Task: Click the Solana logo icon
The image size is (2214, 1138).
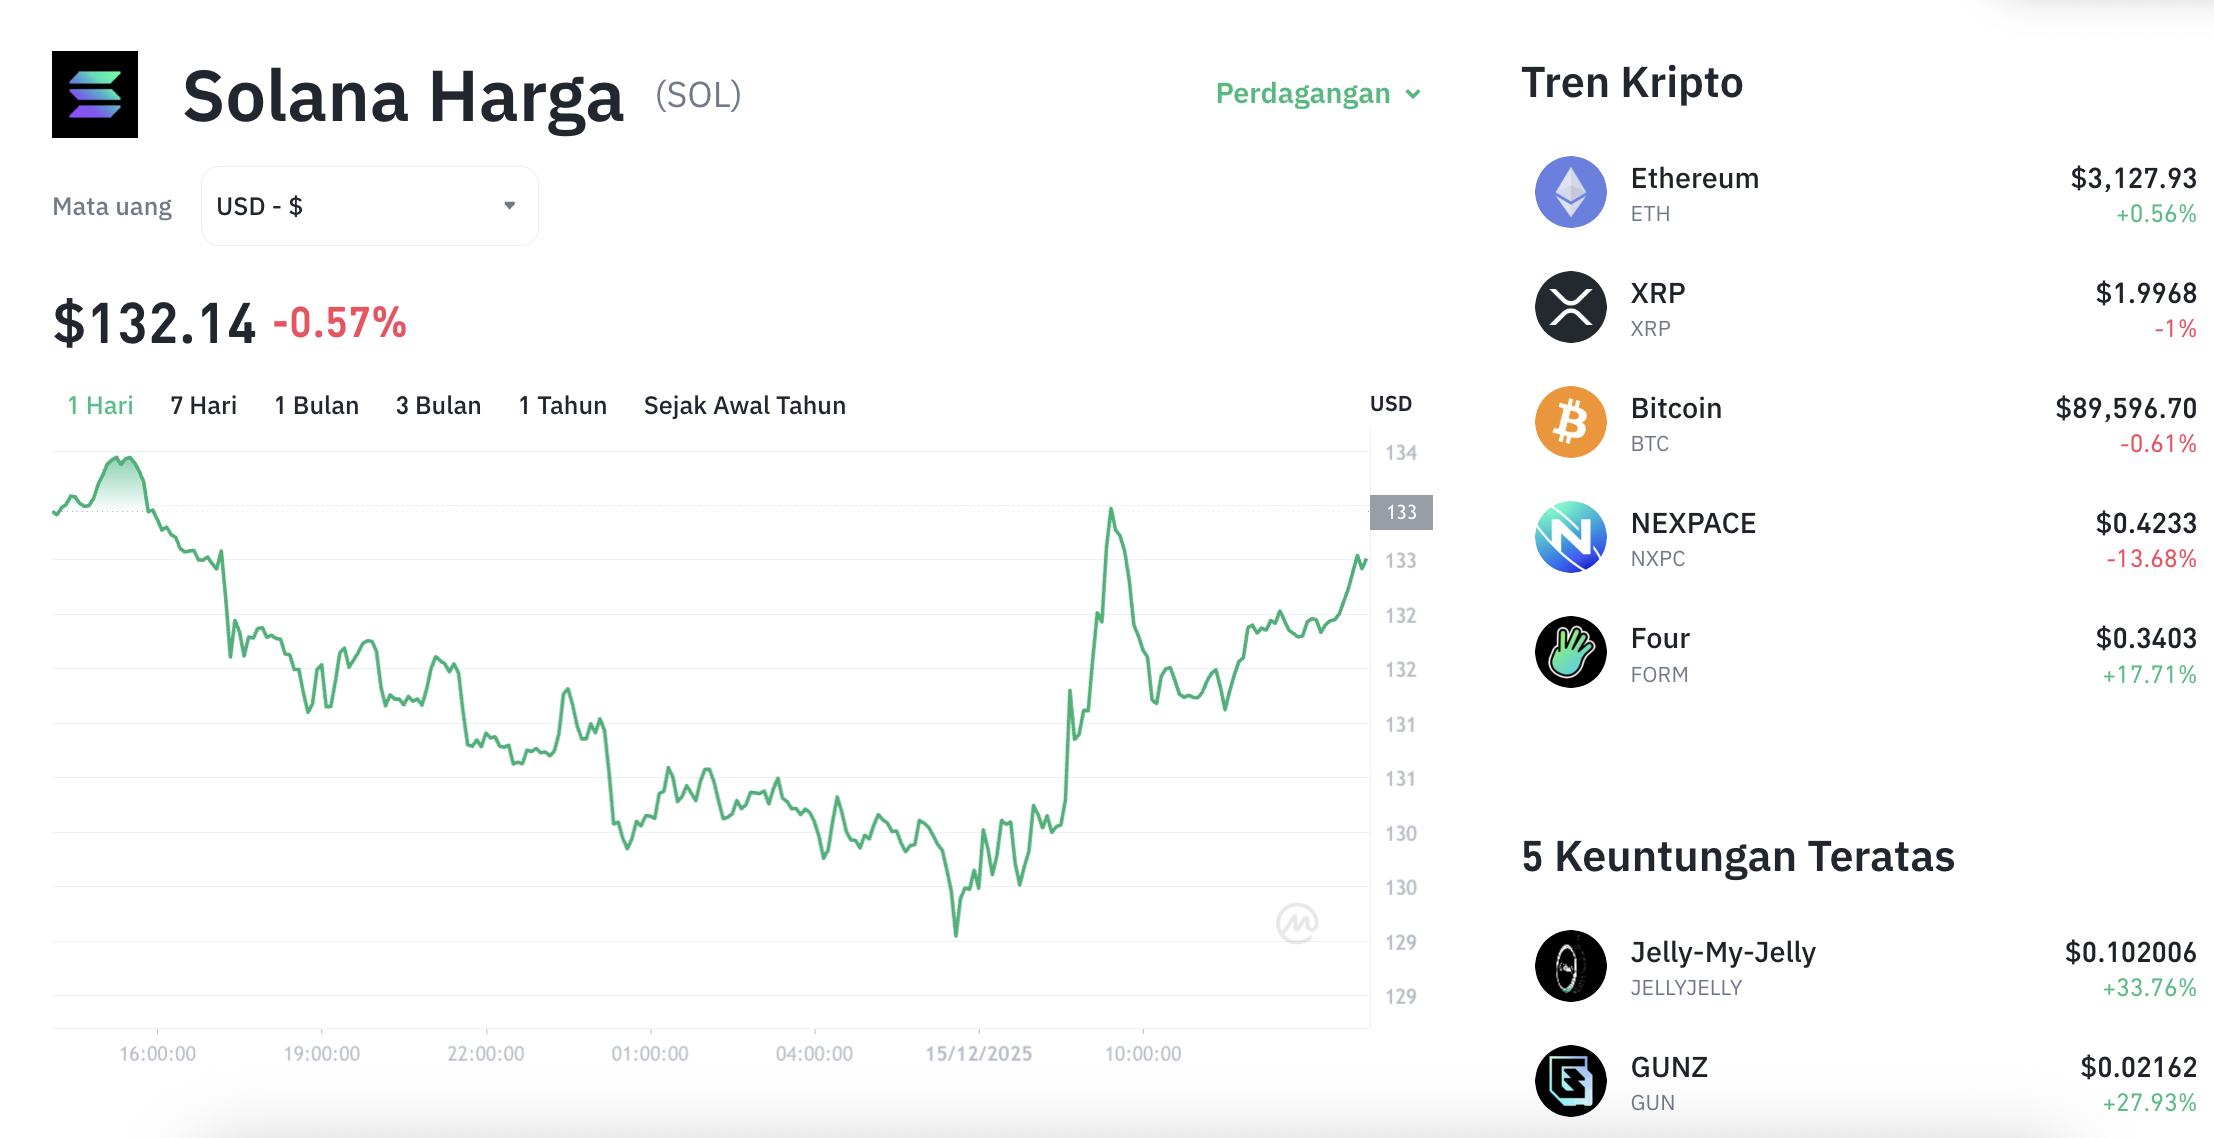Action: (x=95, y=95)
